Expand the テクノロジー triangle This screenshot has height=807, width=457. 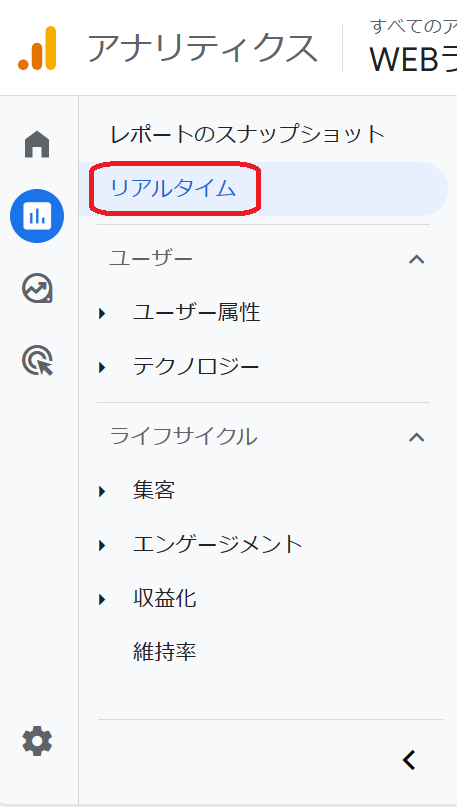102,367
